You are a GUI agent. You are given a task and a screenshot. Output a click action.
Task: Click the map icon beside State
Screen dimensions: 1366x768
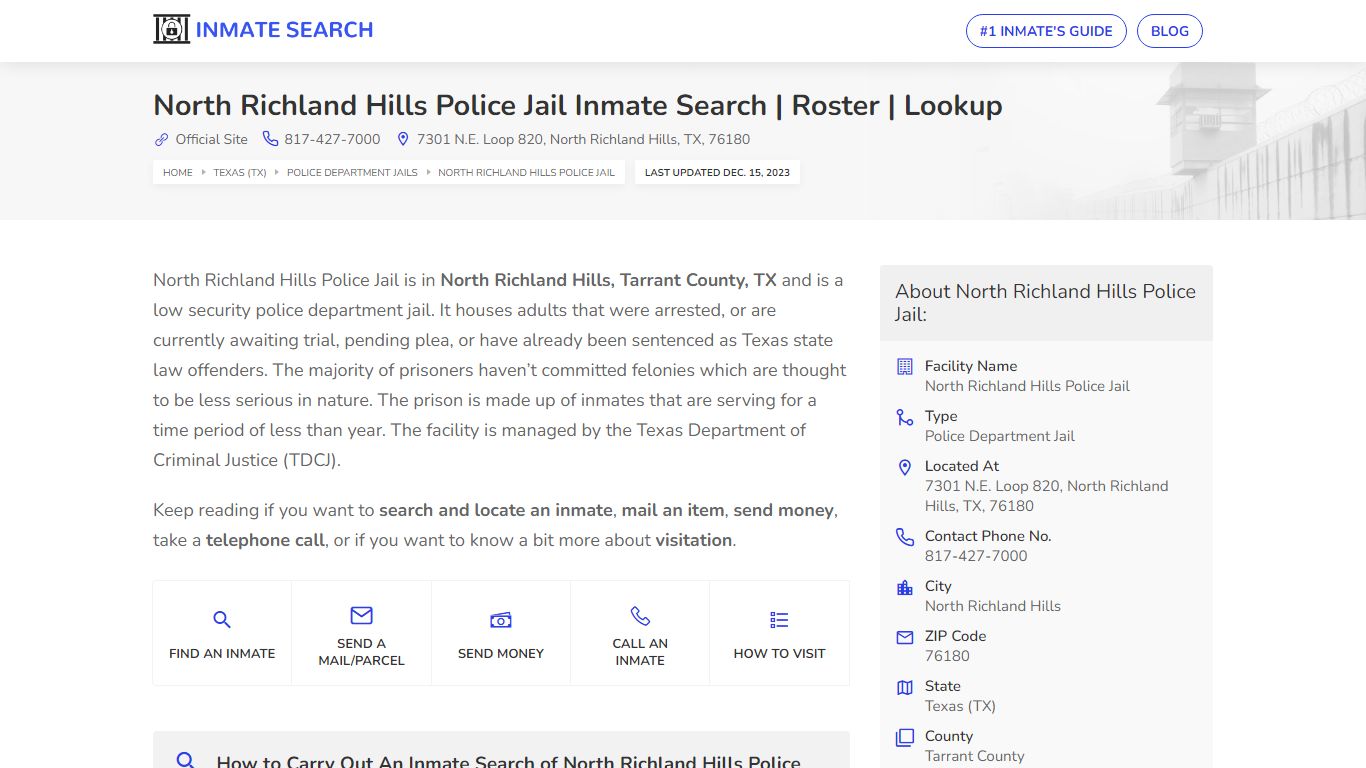pos(905,687)
